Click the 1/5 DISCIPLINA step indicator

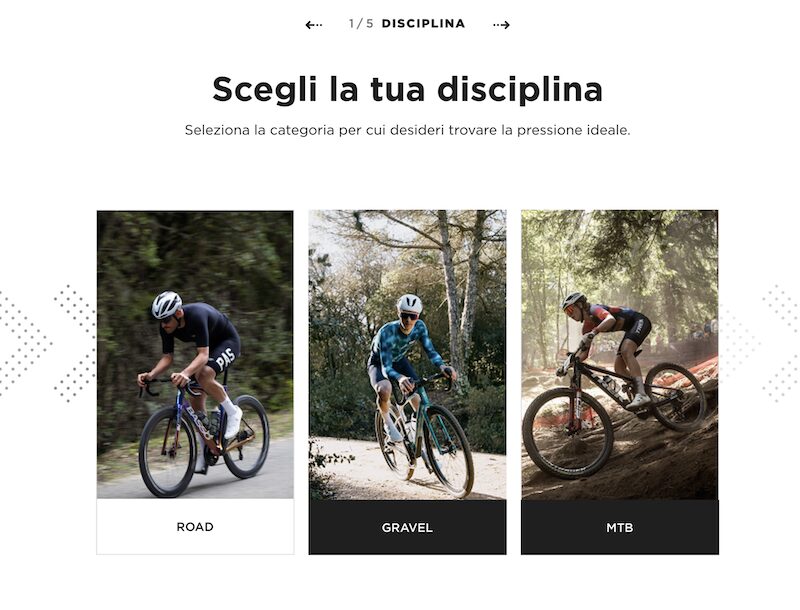tap(407, 23)
